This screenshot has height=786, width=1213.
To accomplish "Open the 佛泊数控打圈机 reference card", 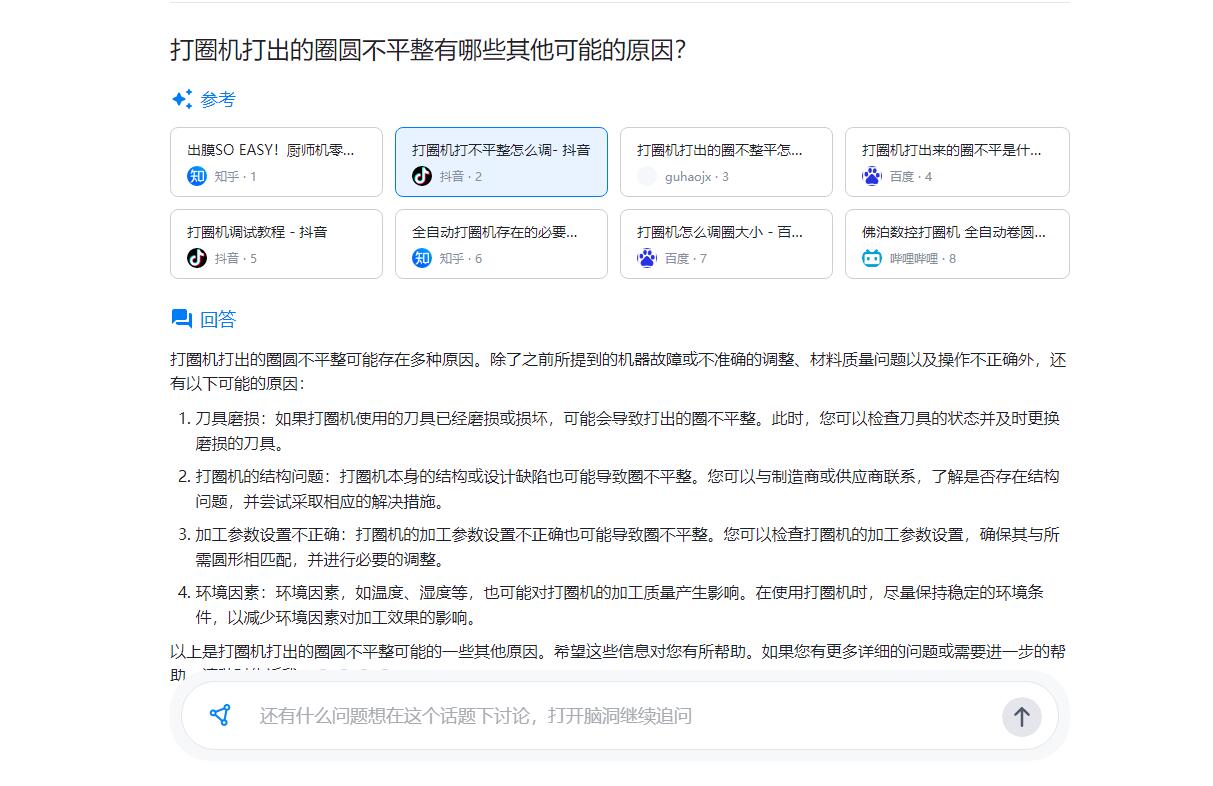I will coord(956,244).
